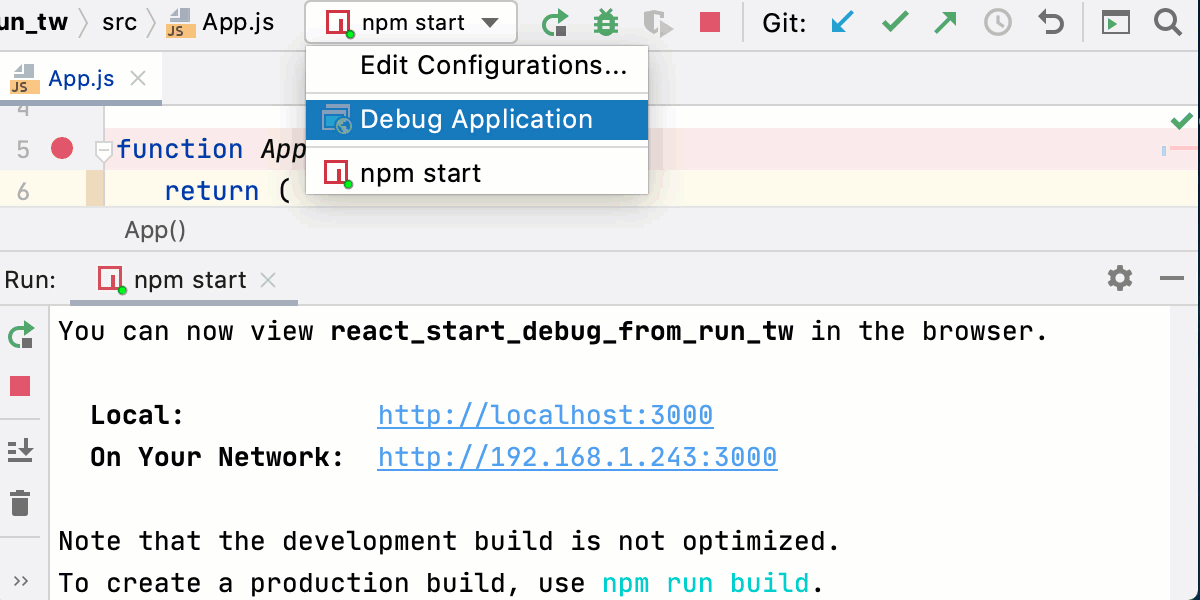Close the App.js editor tab
The height and width of the screenshot is (600, 1200).
138,77
